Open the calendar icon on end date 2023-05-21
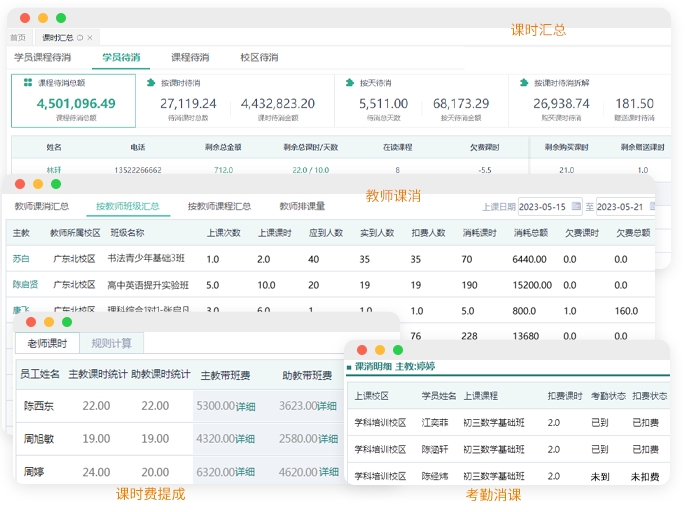Viewport: 686px width, 512px height. [651, 207]
